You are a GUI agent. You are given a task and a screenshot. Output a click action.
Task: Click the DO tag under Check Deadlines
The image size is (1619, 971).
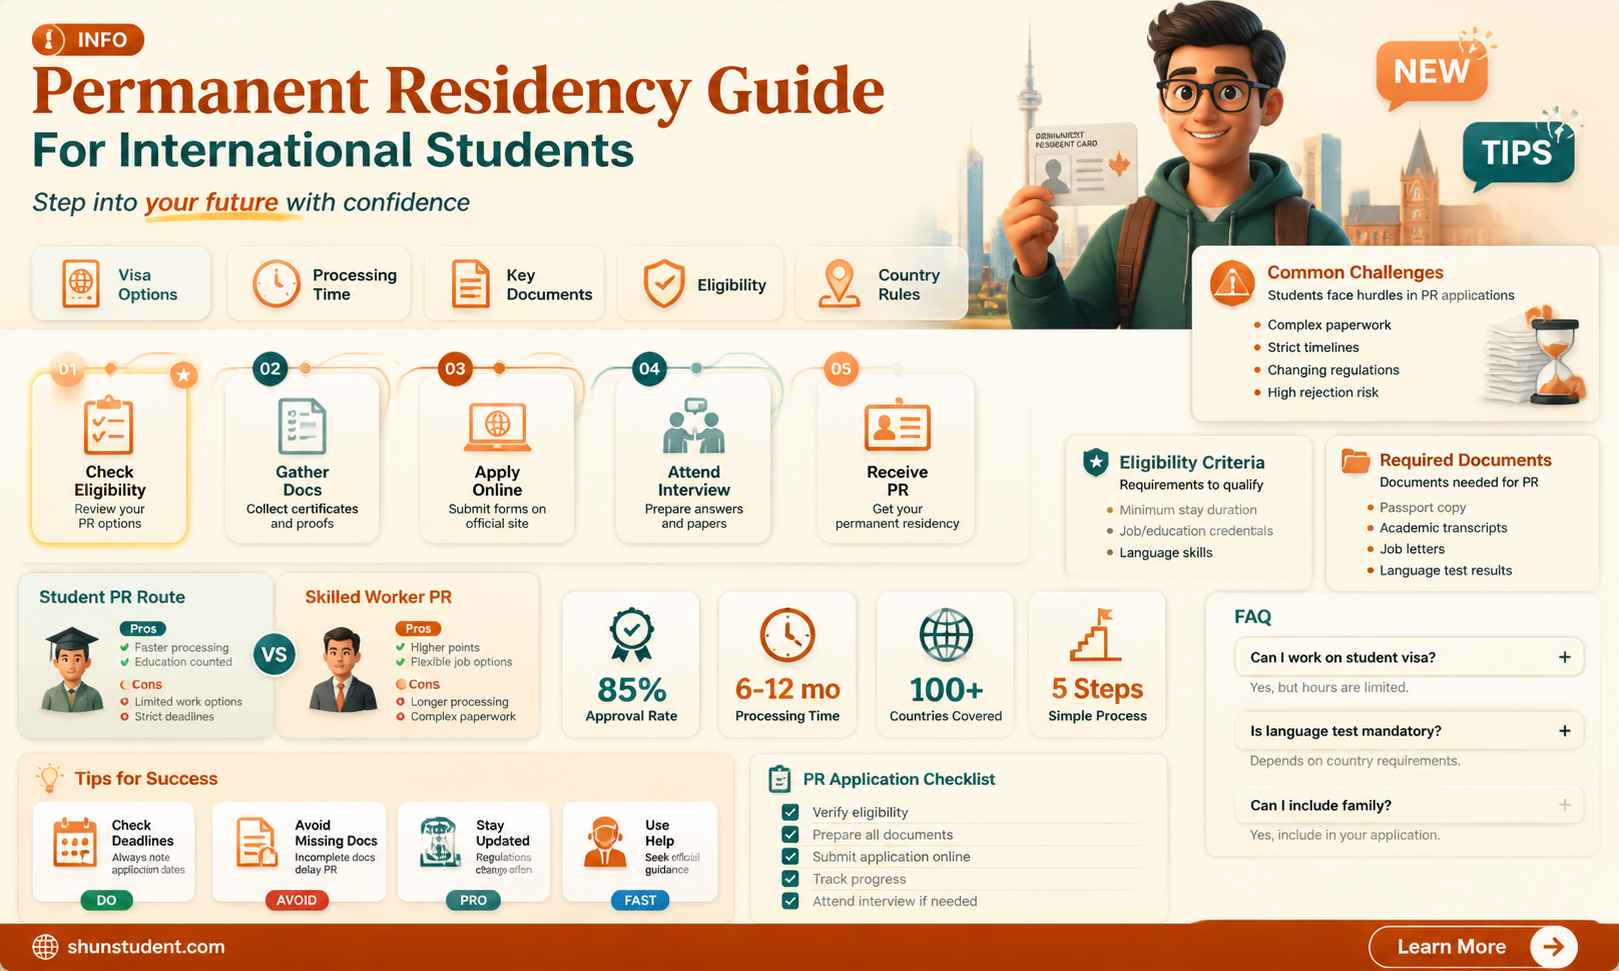[x=106, y=900]
